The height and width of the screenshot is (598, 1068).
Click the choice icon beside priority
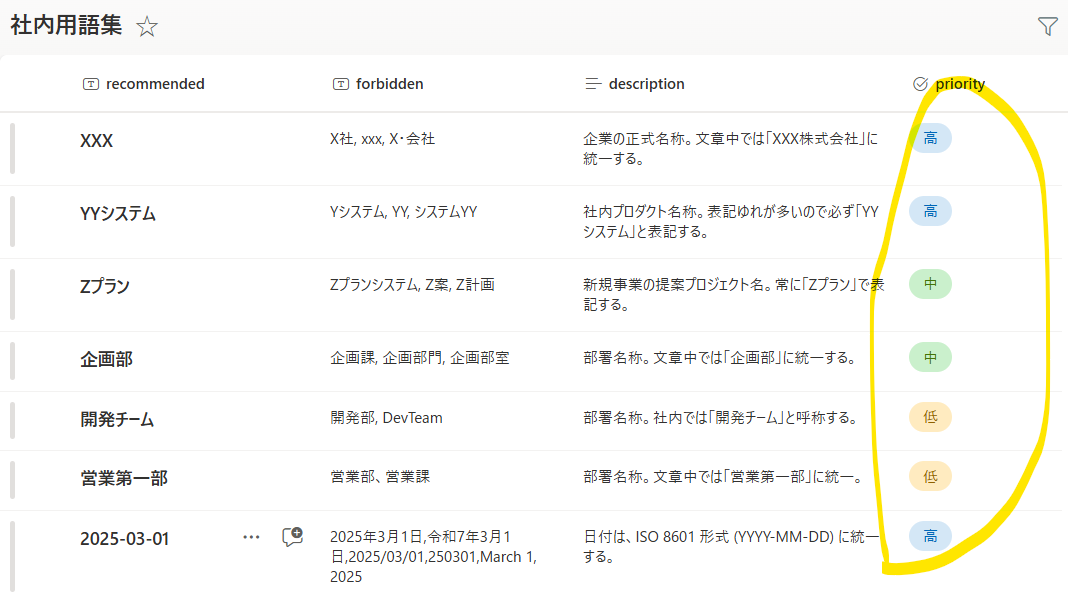[920, 84]
